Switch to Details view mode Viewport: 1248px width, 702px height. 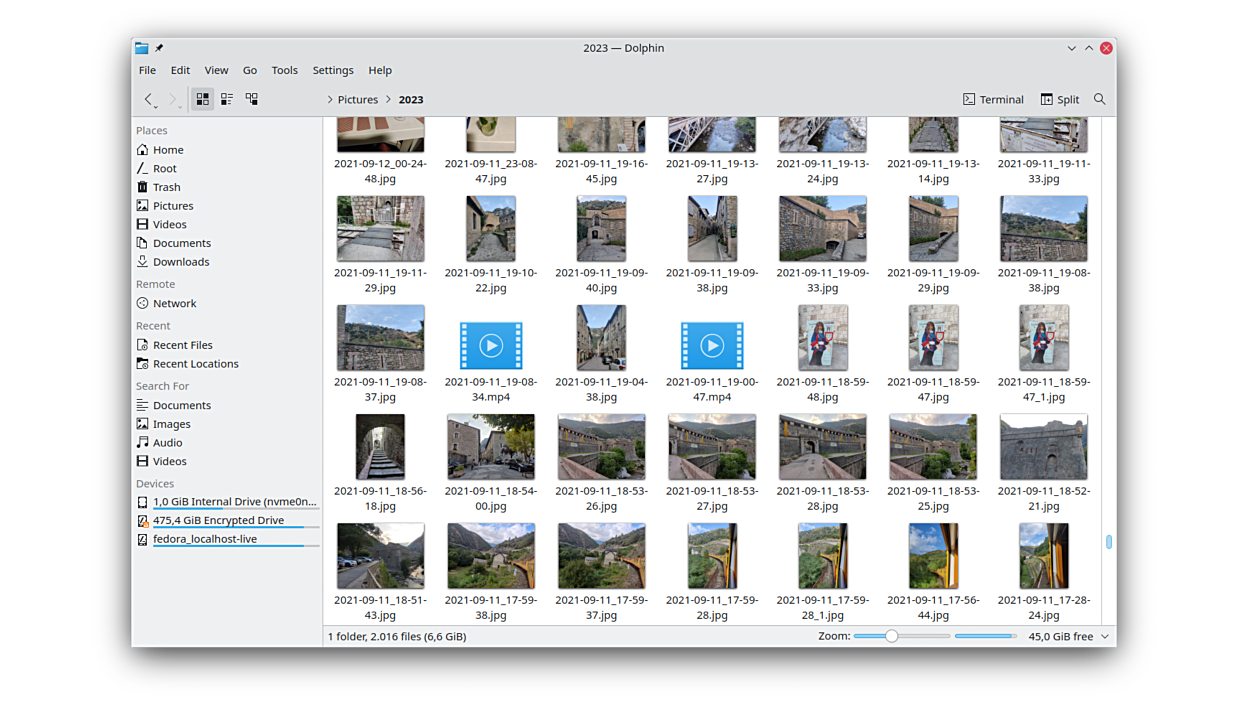(252, 99)
